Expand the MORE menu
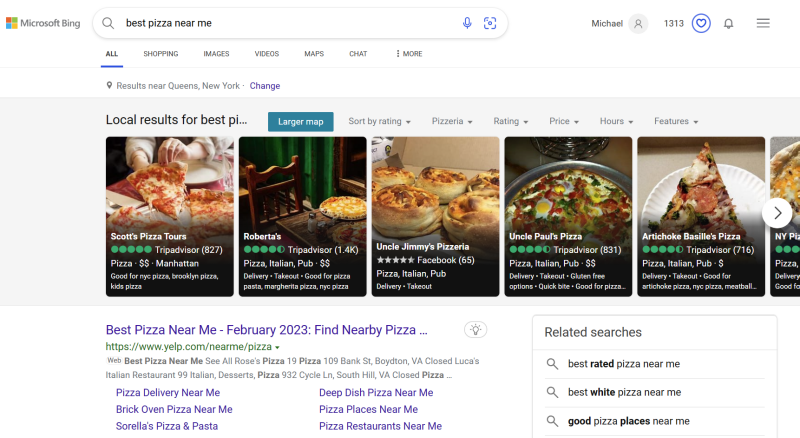Image resolution: width=800 pixels, height=438 pixels. pyautogui.click(x=409, y=54)
